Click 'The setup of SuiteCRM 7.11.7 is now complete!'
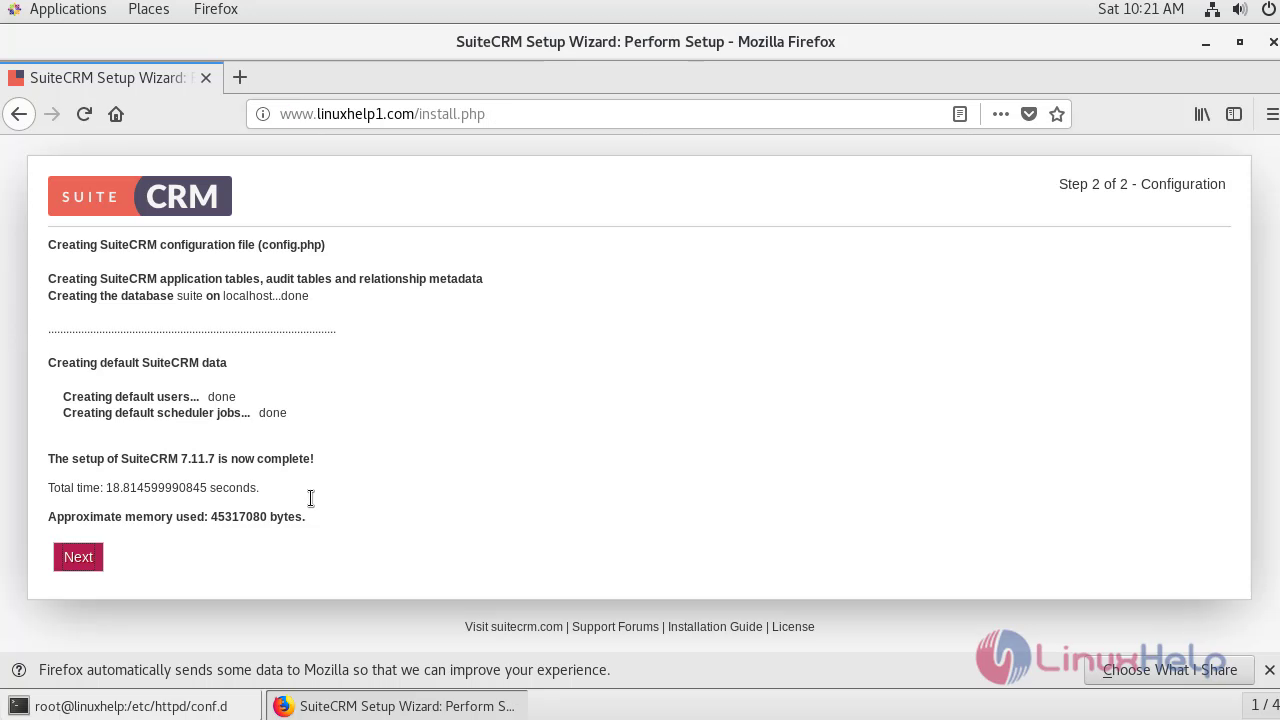 pyautogui.click(x=181, y=459)
